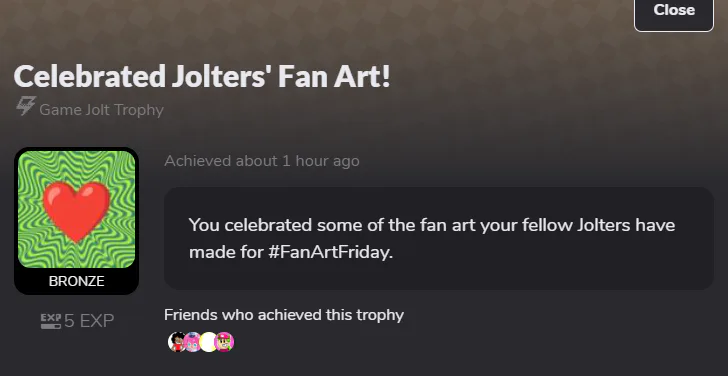Image resolution: width=728 pixels, height=376 pixels.
Task: Open the pink-haired blue-eyed friend avatar
Action: pos(192,342)
